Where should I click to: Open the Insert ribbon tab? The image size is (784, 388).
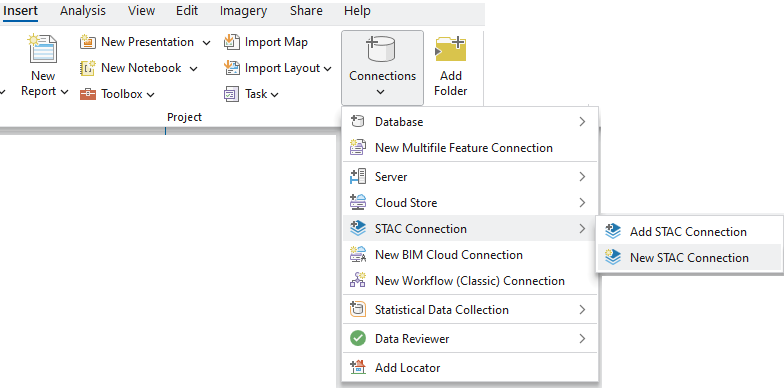(x=20, y=11)
